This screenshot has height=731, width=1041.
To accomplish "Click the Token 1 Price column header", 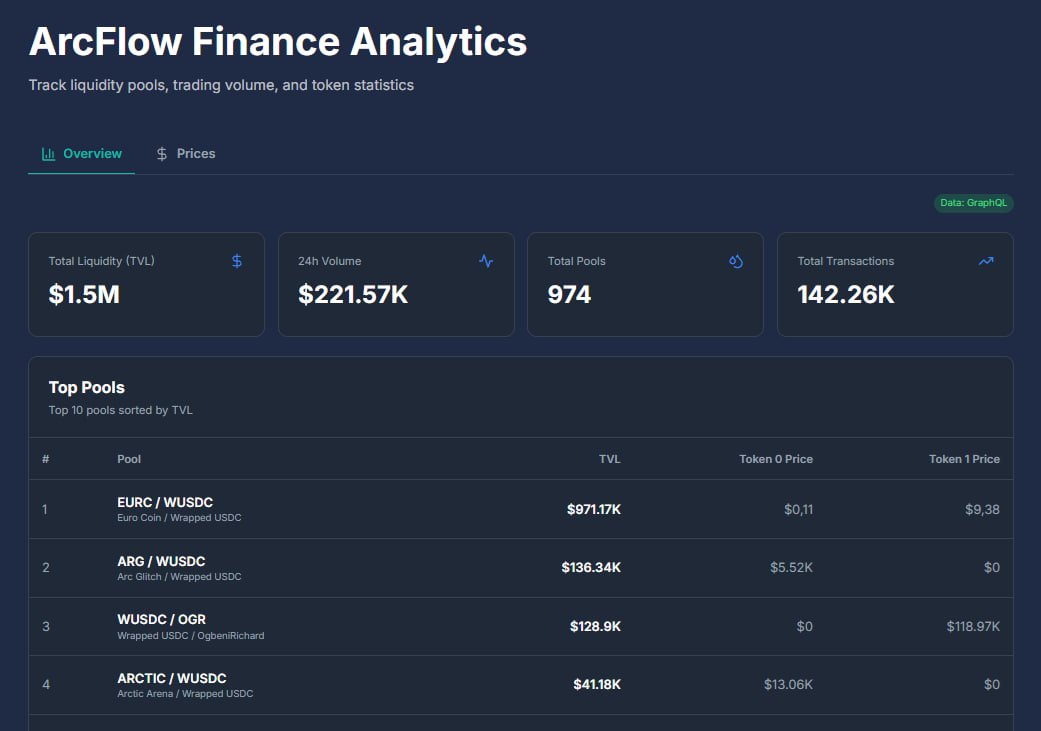I will pyautogui.click(x=962, y=459).
